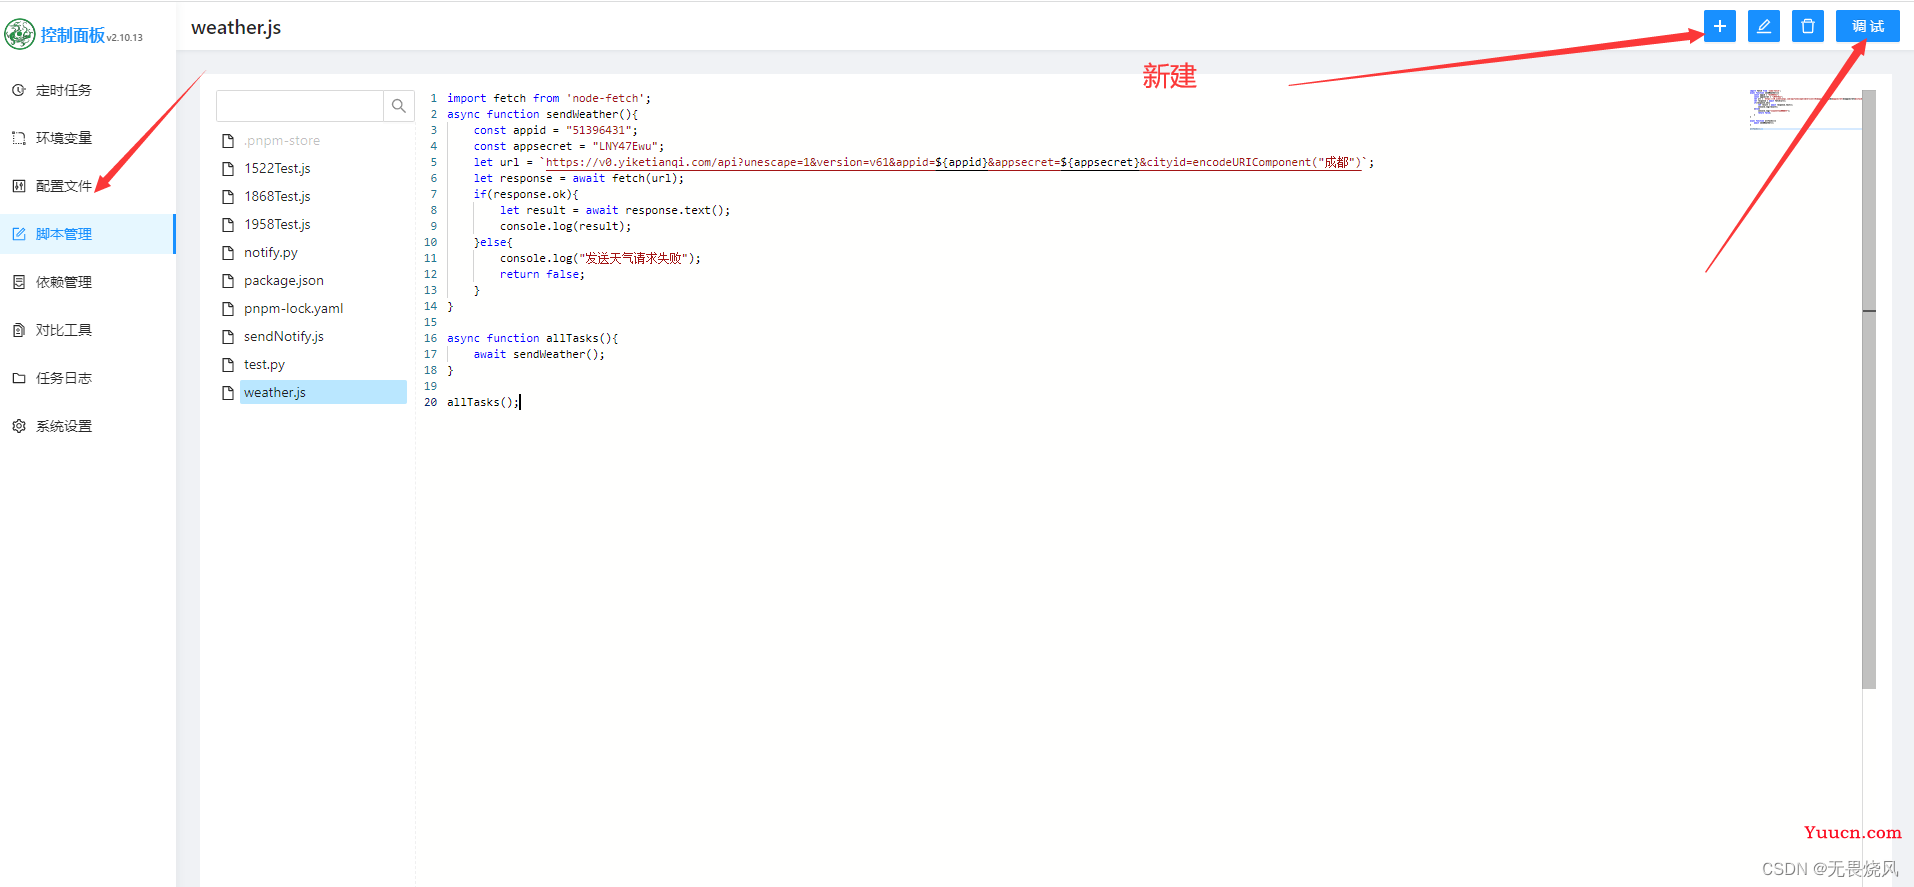This screenshot has width=1914, height=887.
Task: Click the "发送天气请求失败" string in code
Action: 634,258
